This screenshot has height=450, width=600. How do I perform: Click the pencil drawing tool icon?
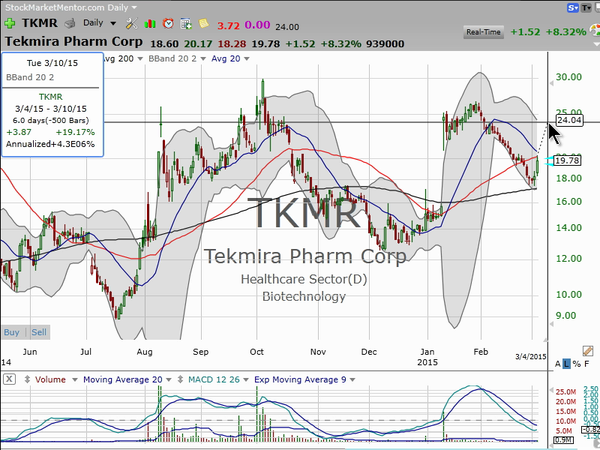(588, 350)
